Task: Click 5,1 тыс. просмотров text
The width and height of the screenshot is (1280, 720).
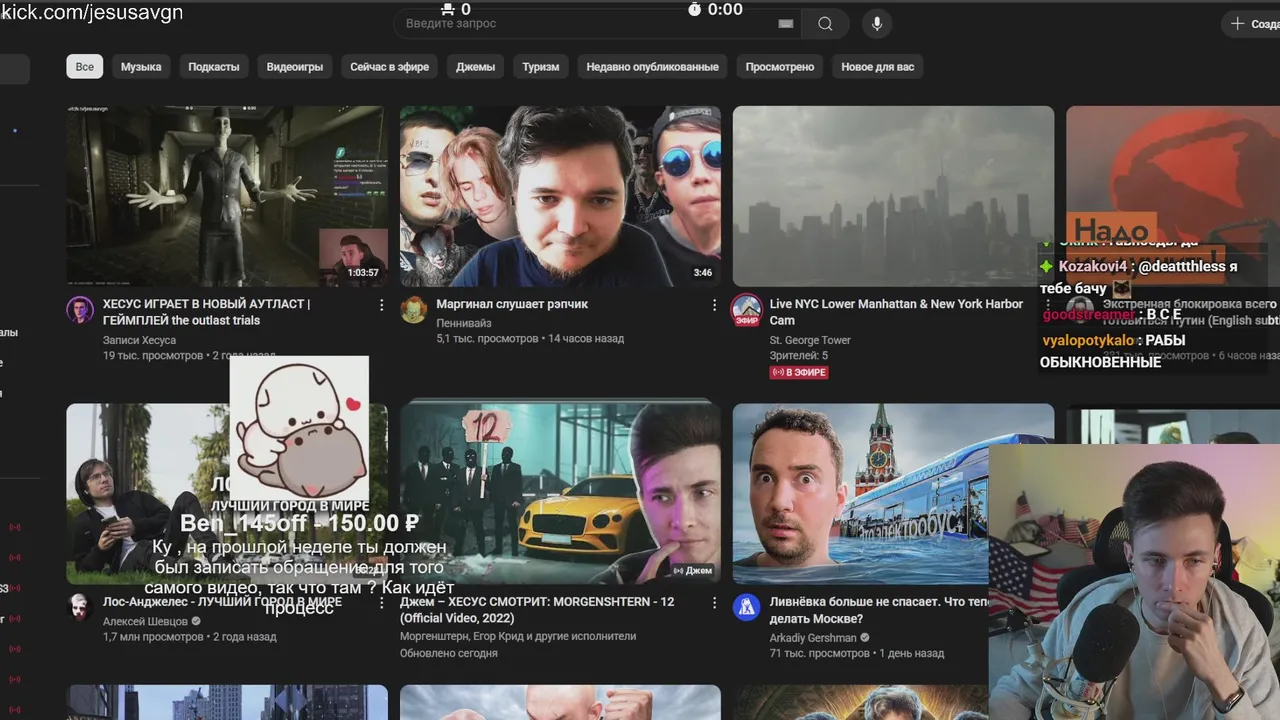Action: pyautogui.click(x=487, y=339)
